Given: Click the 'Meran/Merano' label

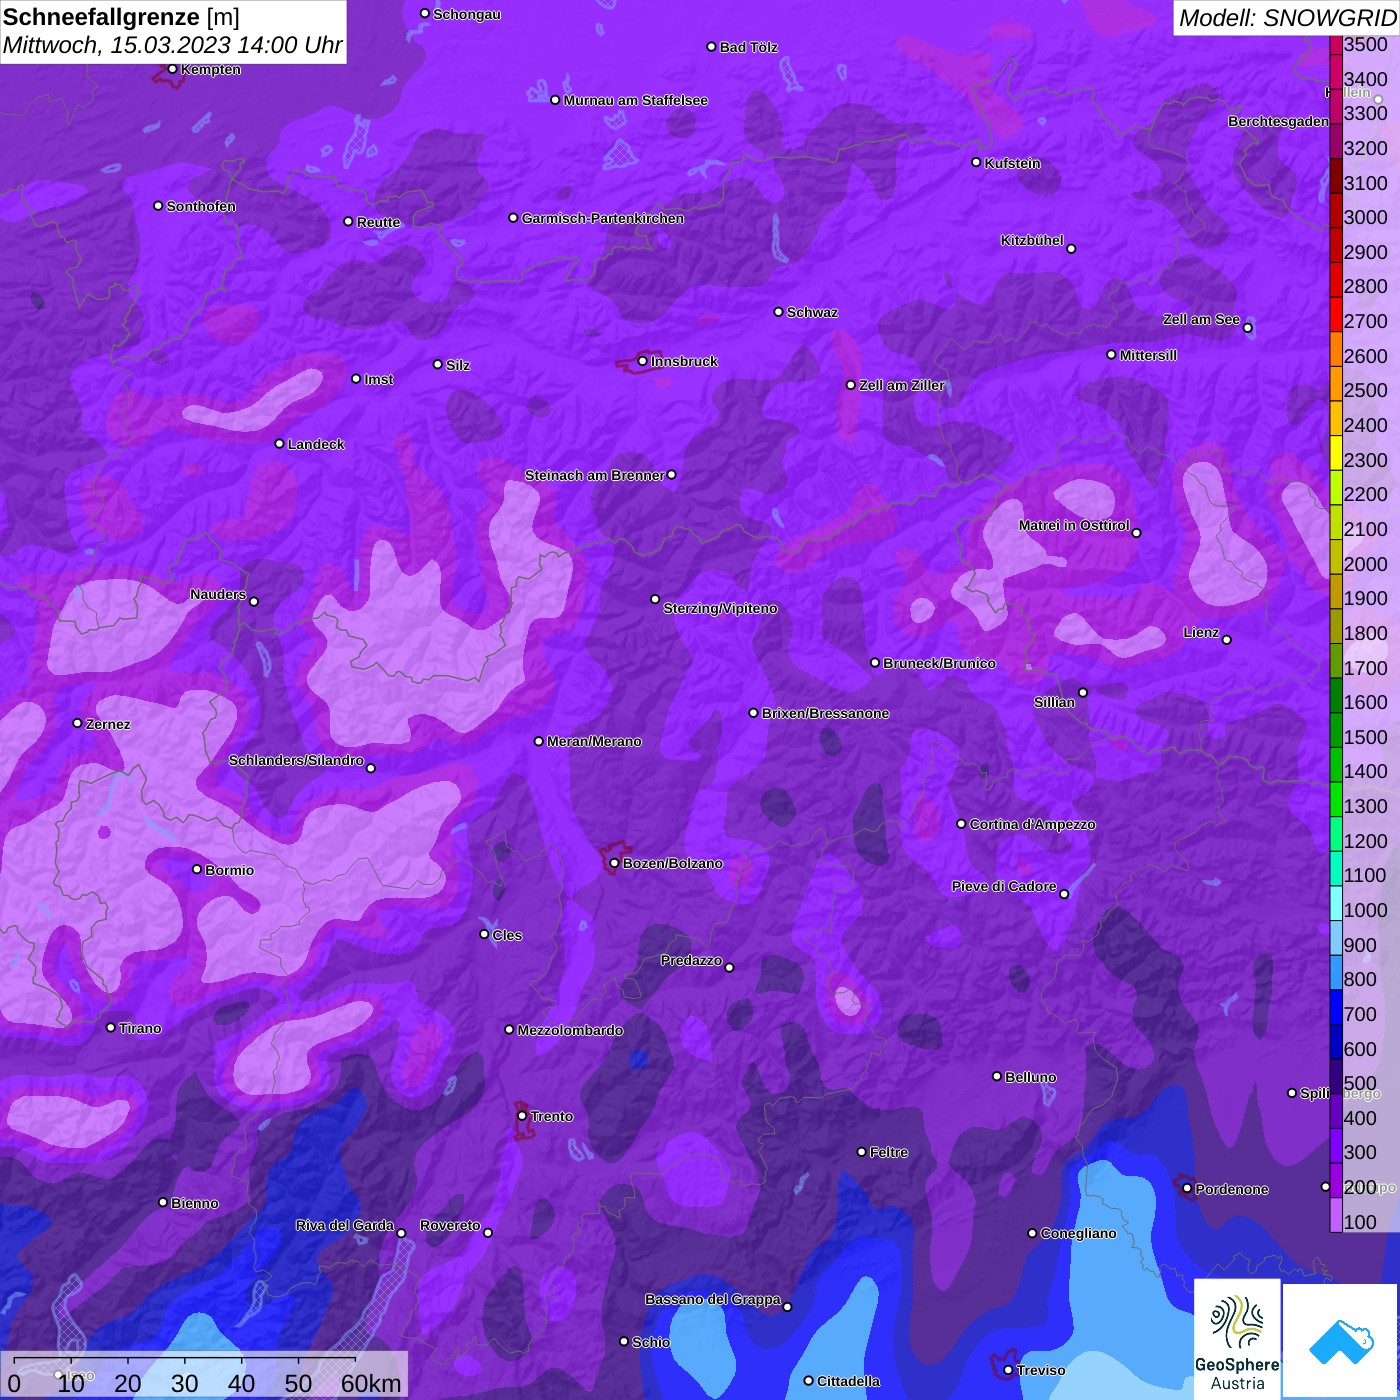Looking at the screenshot, I should pos(594,741).
